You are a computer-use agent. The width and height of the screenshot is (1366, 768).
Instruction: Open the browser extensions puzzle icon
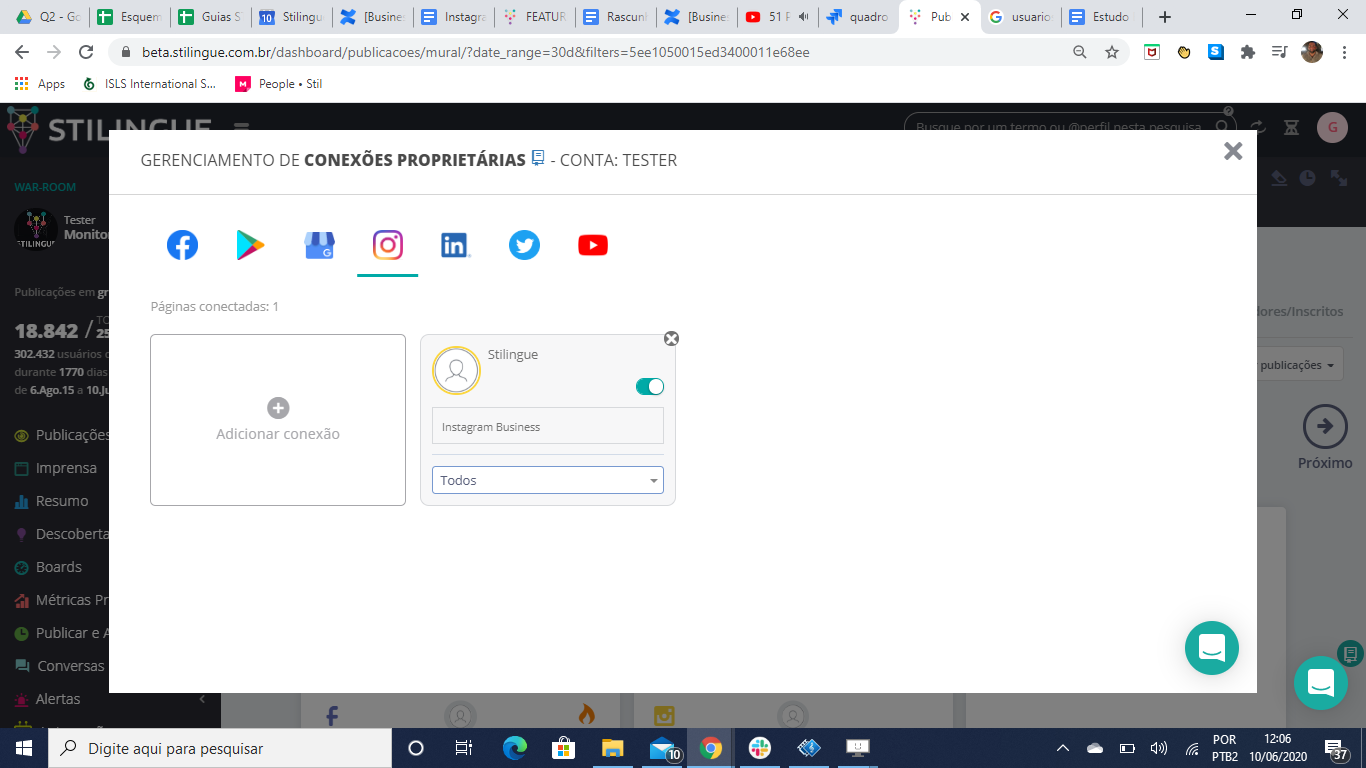point(1247,52)
